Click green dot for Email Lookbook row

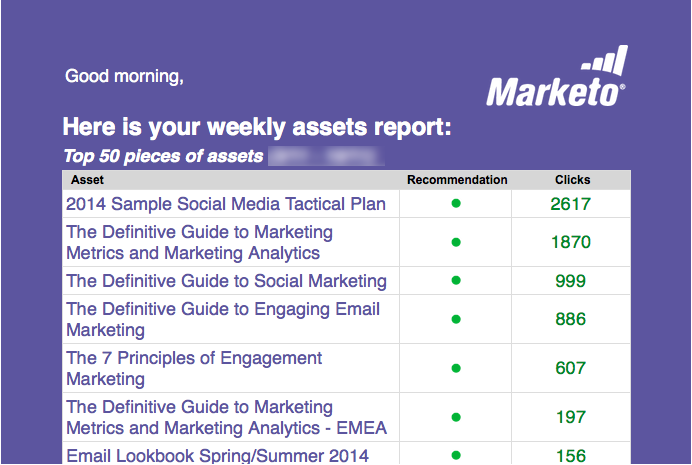point(456,456)
